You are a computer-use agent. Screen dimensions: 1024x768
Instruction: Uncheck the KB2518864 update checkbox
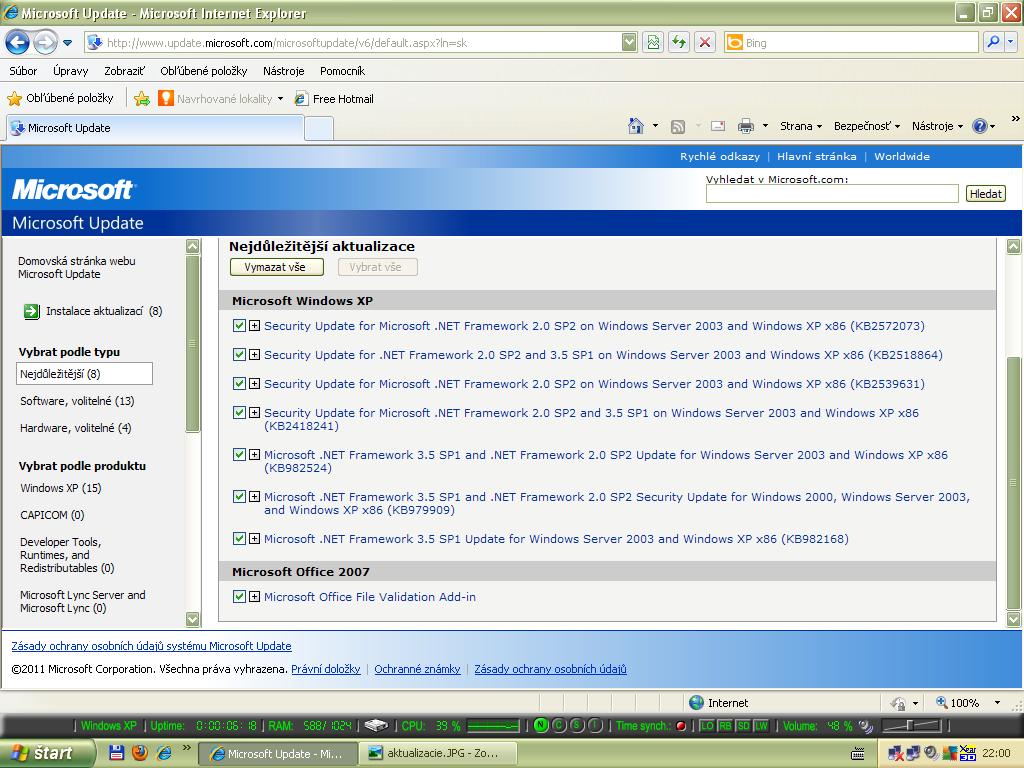coord(239,355)
